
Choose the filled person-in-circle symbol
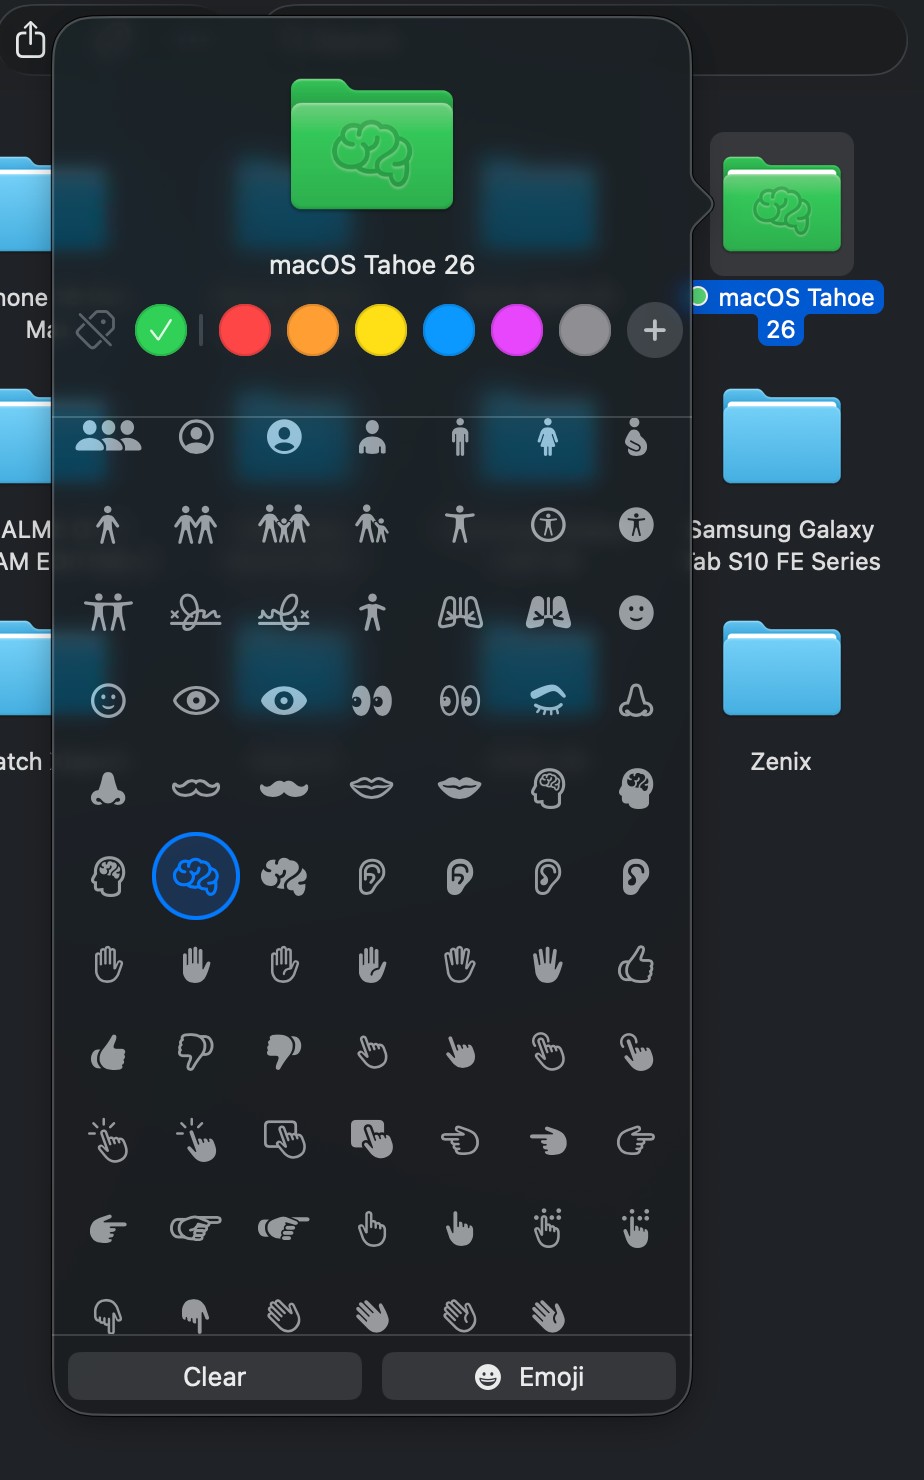tap(284, 437)
